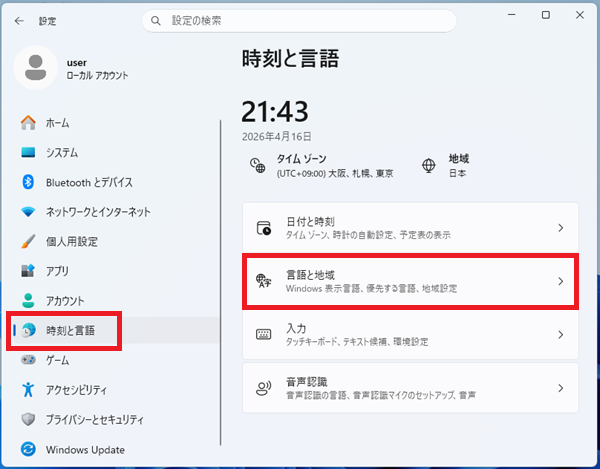This screenshot has height=469, width=600.
Task: Expand the 言語と地域 chevron arrow
Action: click(561, 281)
